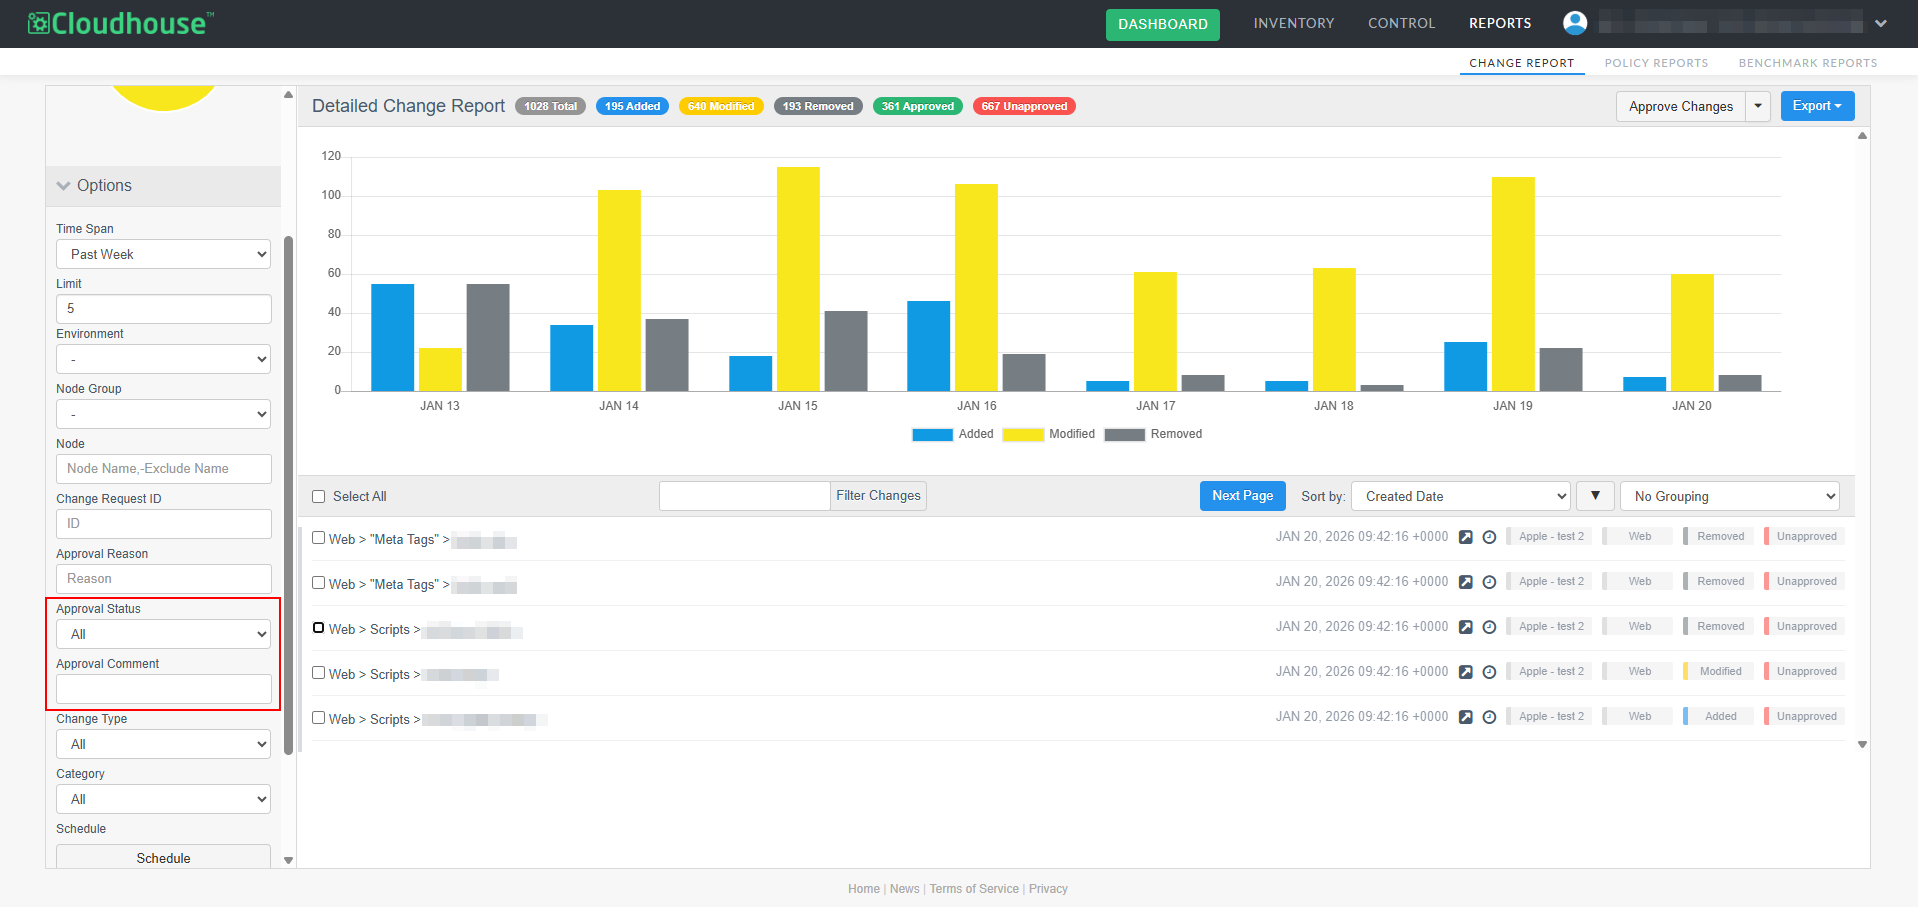Tick checkbox for first Meta Tags change

pyautogui.click(x=319, y=538)
